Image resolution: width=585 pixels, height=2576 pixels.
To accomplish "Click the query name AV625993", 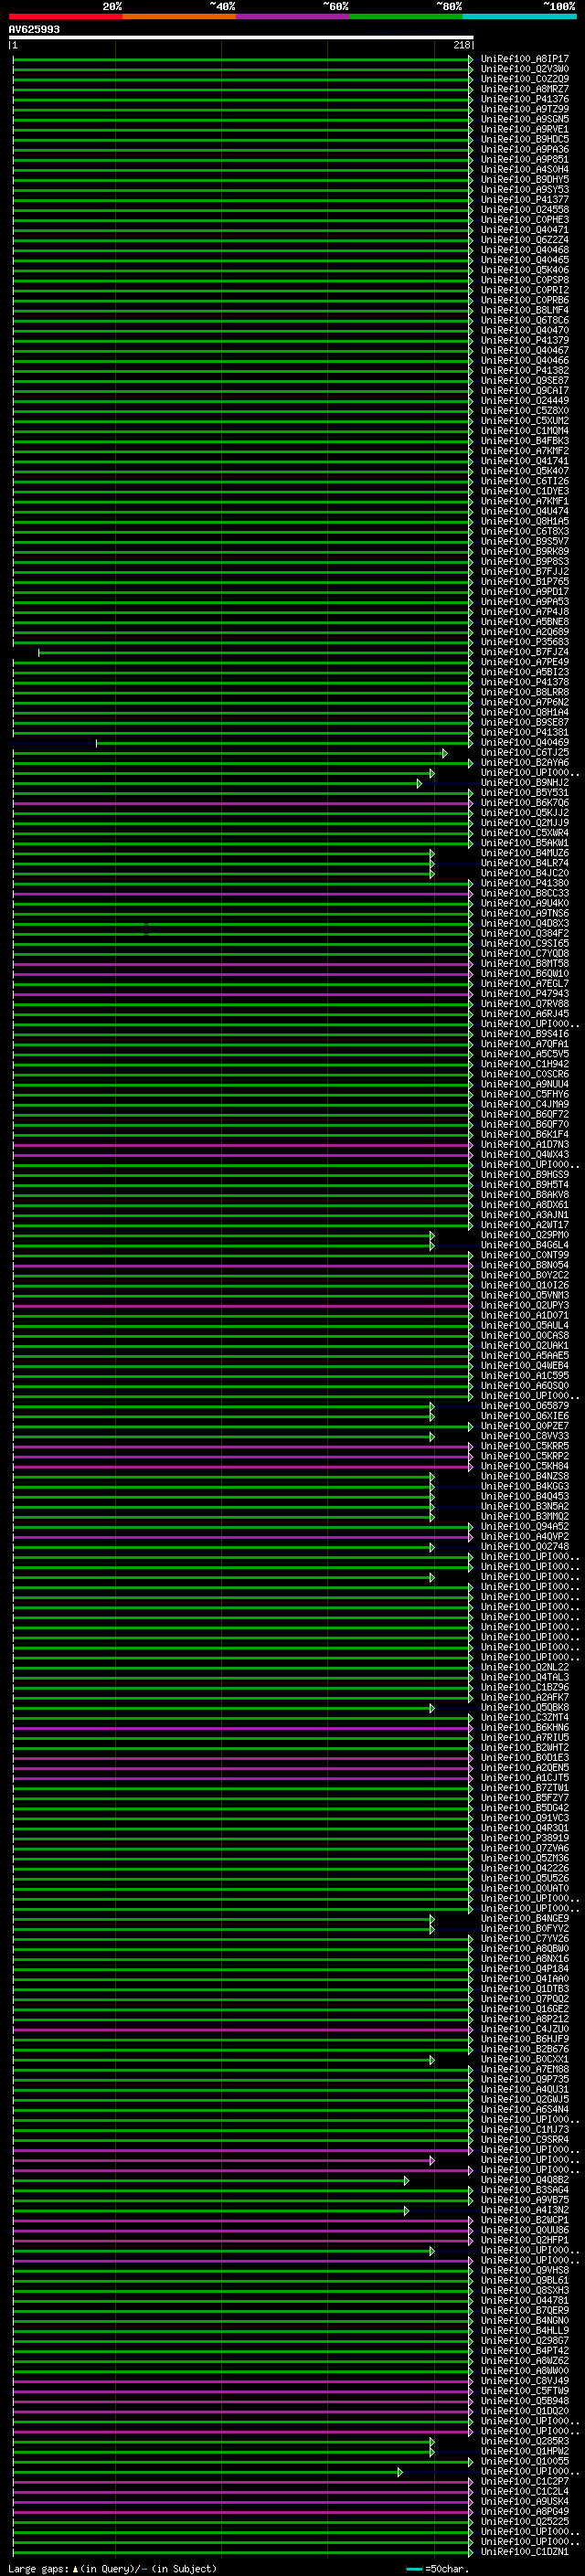I will pyautogui.click(x=34, y=30).
